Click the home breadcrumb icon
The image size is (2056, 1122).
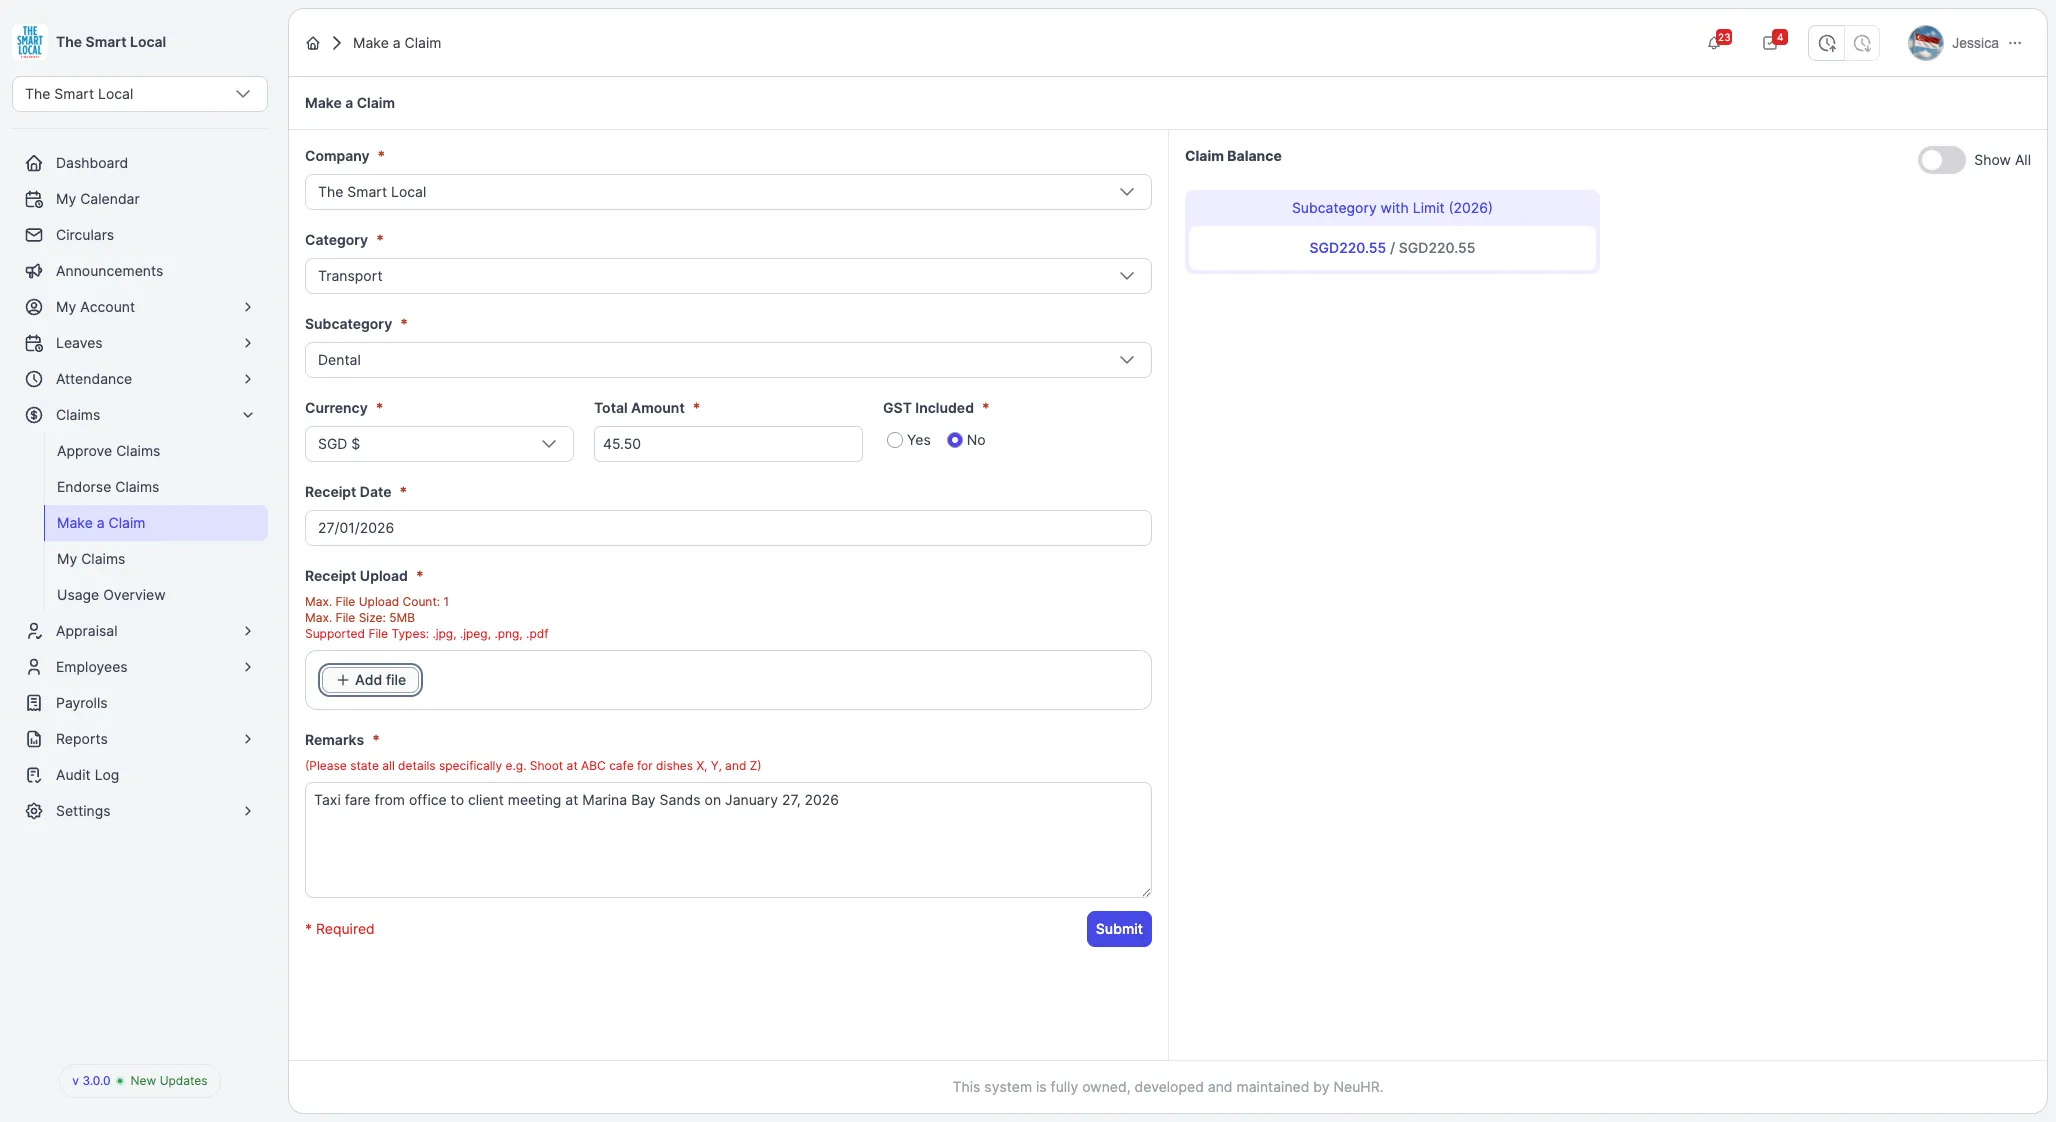313,43
